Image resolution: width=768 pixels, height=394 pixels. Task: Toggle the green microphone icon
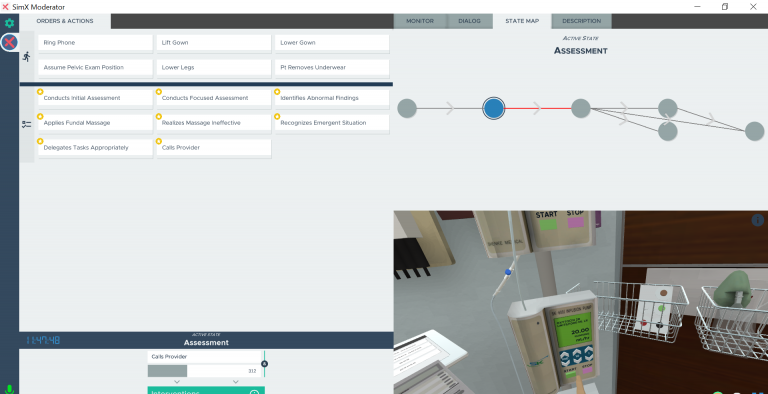9,390
